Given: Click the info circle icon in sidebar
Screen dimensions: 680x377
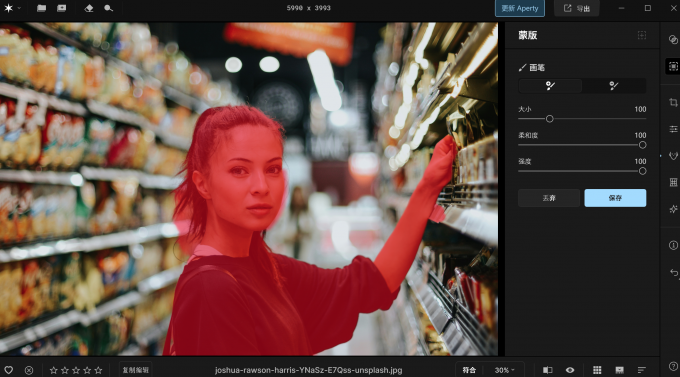Looking at the screenshot, I should click(x=673, y=245).
